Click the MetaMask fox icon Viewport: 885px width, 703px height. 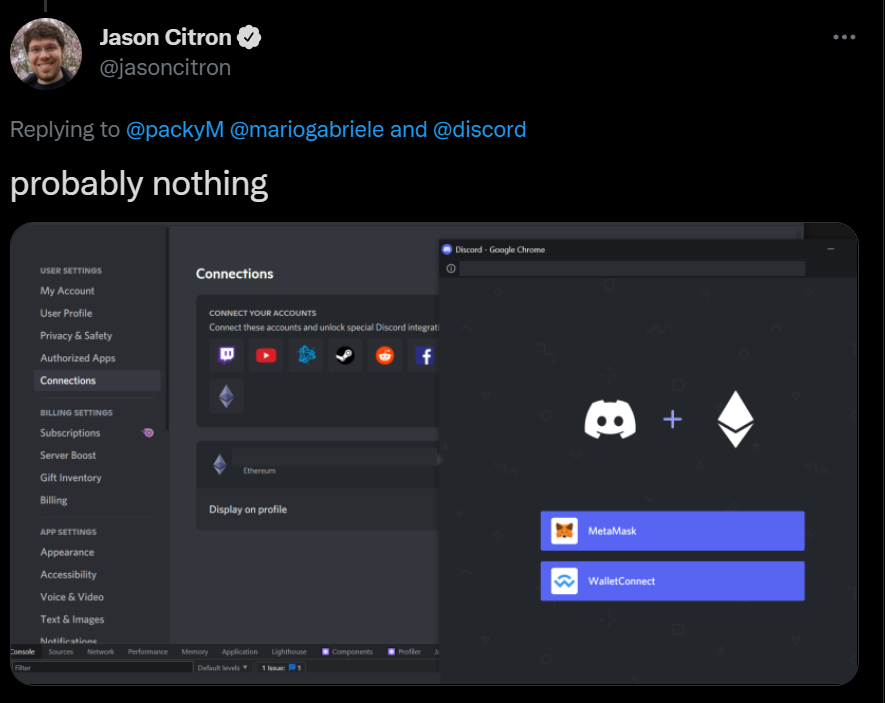click(564, 531)
